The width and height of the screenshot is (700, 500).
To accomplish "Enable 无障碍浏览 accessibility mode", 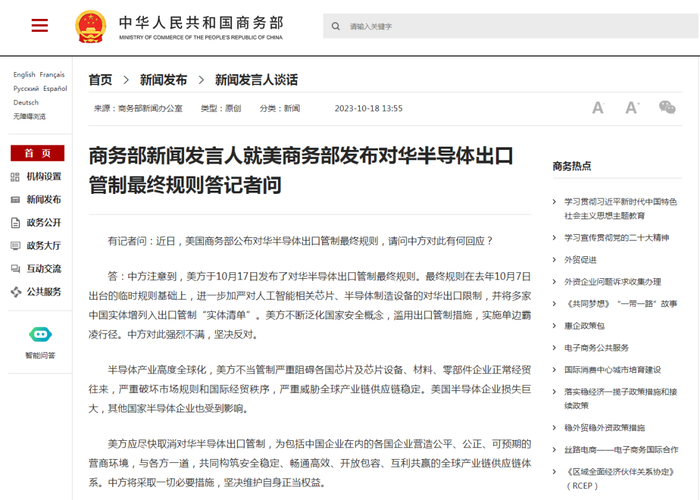I will click(x=29, y=117).
